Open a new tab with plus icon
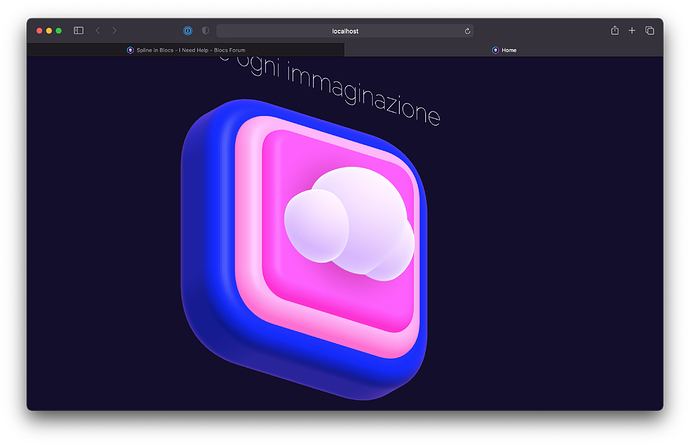690x446 pixels. (x=632, y=31)
